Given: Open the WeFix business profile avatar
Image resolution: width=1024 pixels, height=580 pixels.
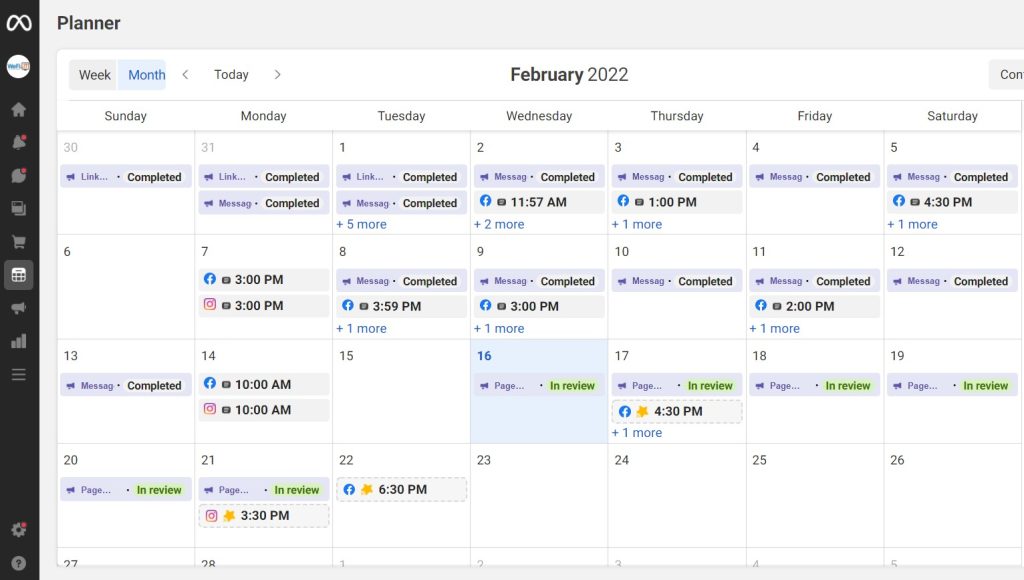Looking at the screenshot, I should [18, 67].
